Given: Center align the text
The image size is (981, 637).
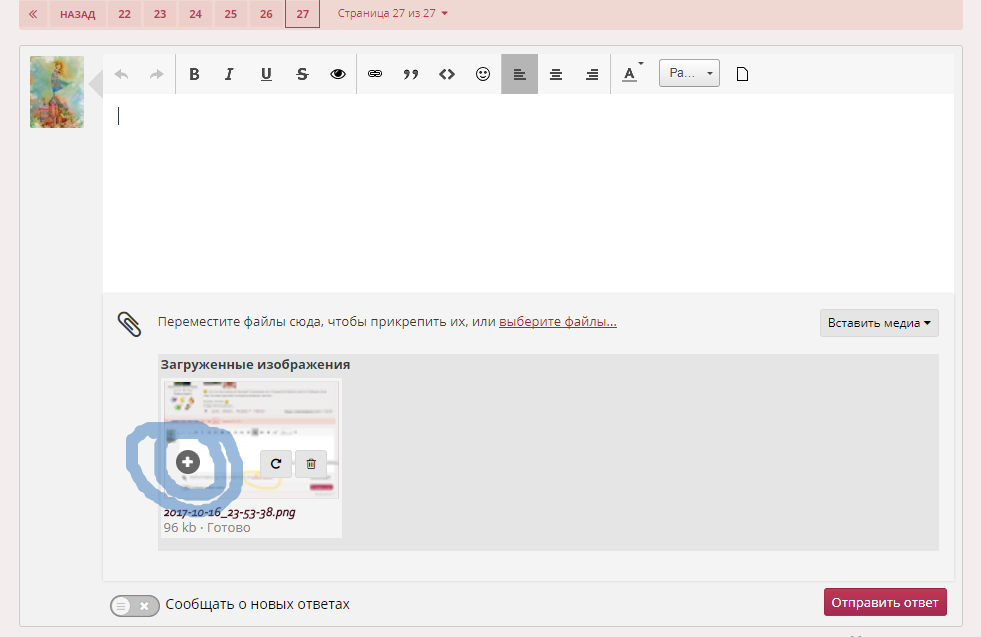Looking at the screenshot, I should click(x=556, y=74).
